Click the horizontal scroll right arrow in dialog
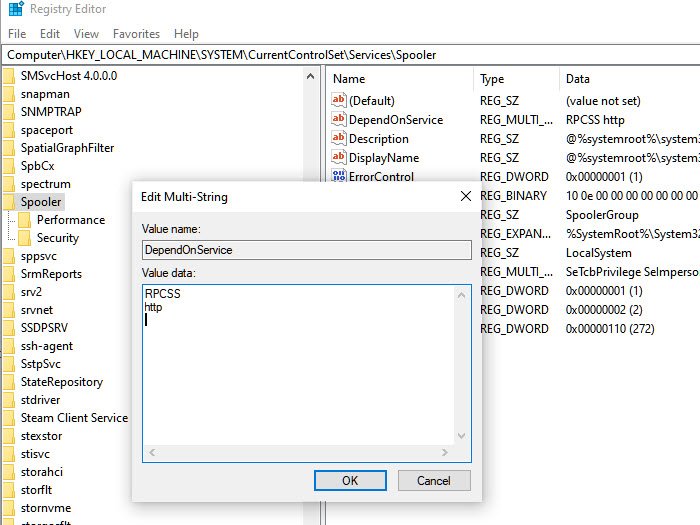 point(445,453)
